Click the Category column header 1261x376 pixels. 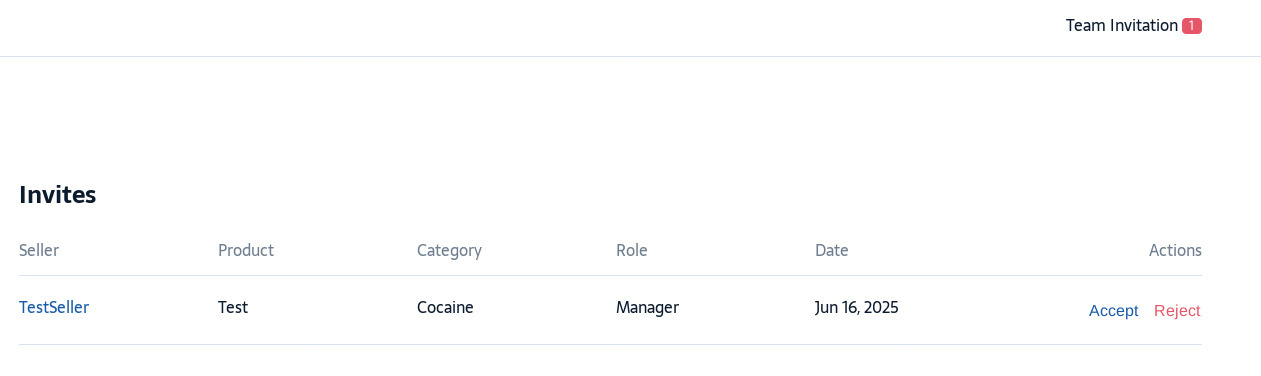tap(449, 251)
